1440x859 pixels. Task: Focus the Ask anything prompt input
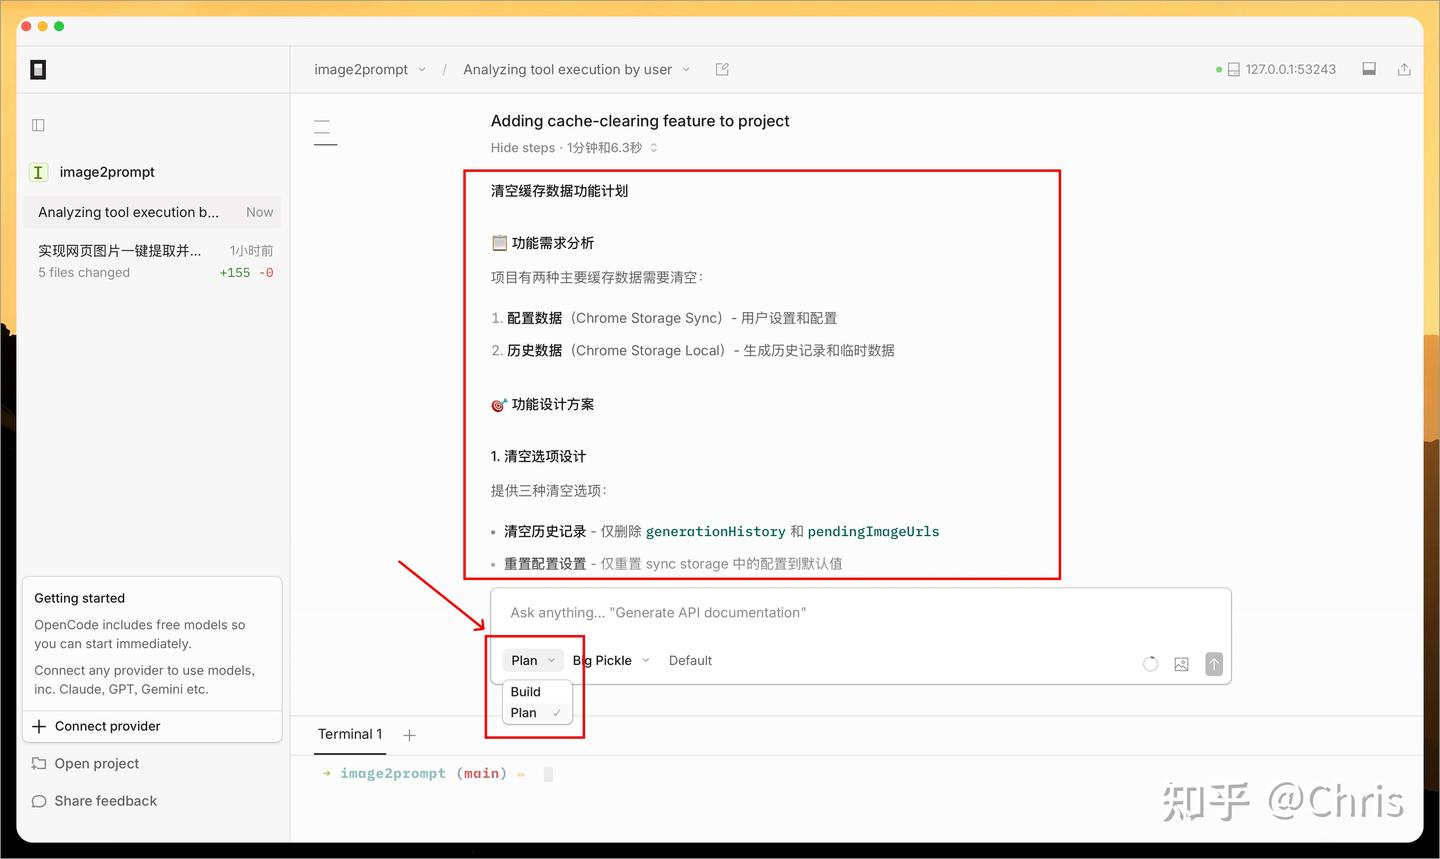[x=860, y=613]
